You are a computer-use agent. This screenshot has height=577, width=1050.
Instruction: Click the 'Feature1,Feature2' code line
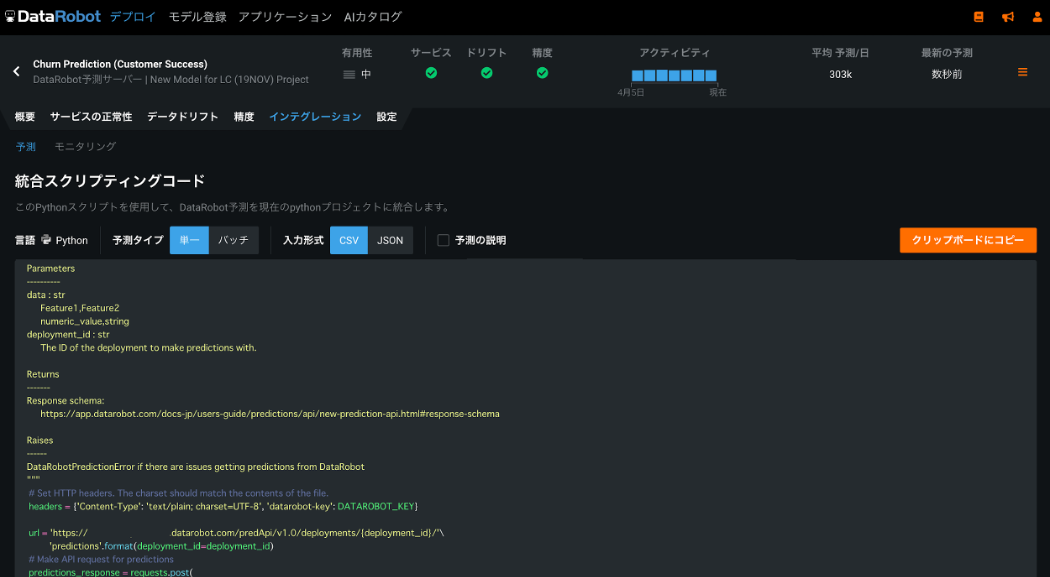[80, 308]
